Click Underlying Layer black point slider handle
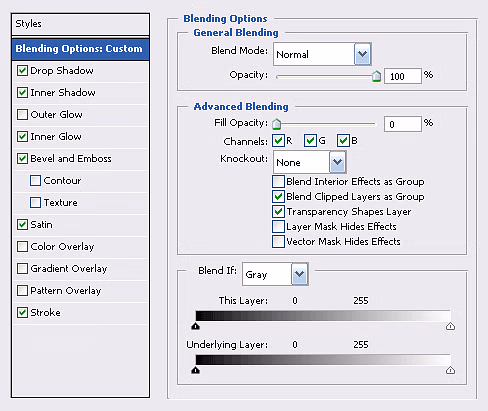 tap(196, 370)
